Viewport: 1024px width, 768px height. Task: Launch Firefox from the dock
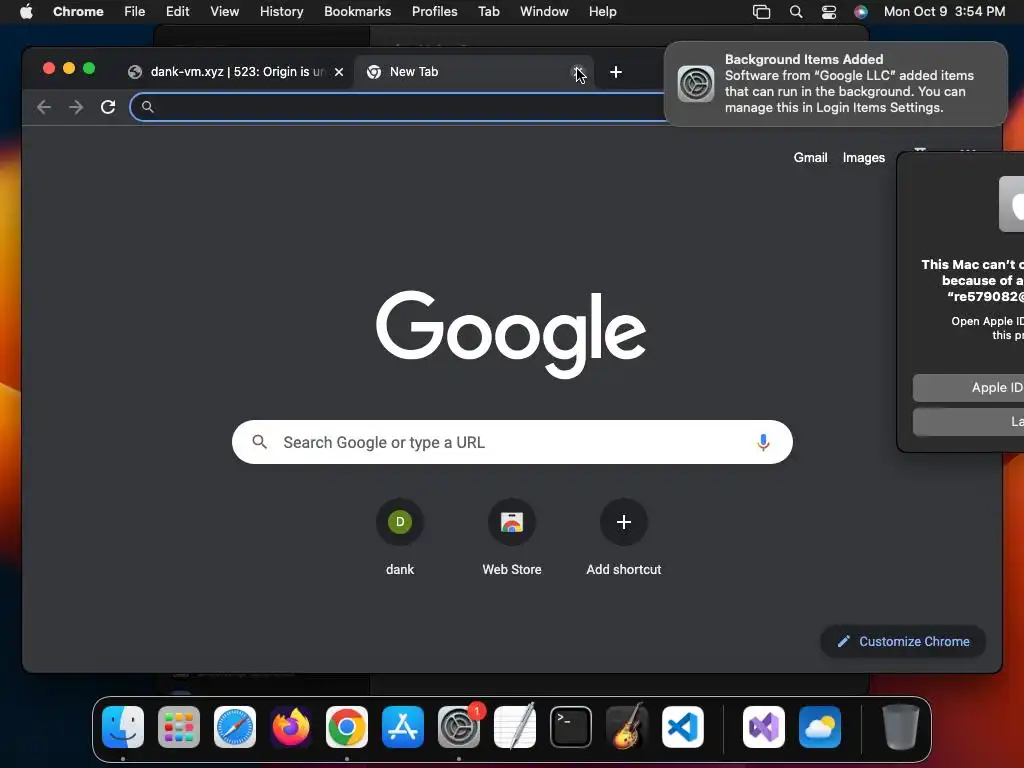pyautogui.click(x=291, y=727)
